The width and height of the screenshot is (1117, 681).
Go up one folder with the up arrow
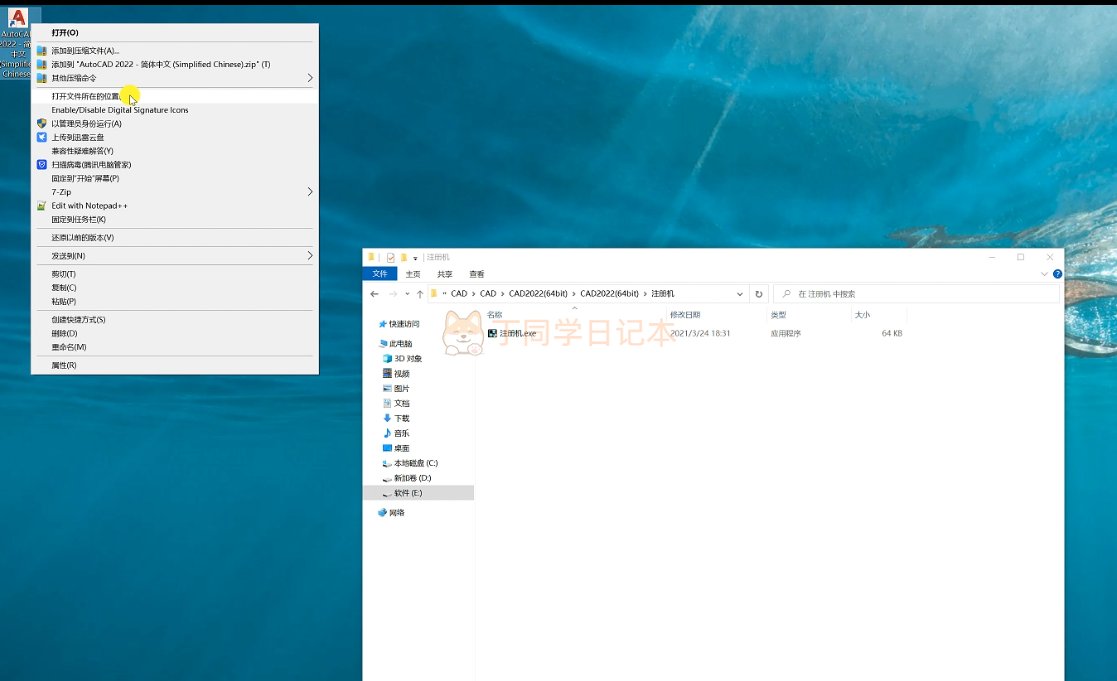click(420, 294)
